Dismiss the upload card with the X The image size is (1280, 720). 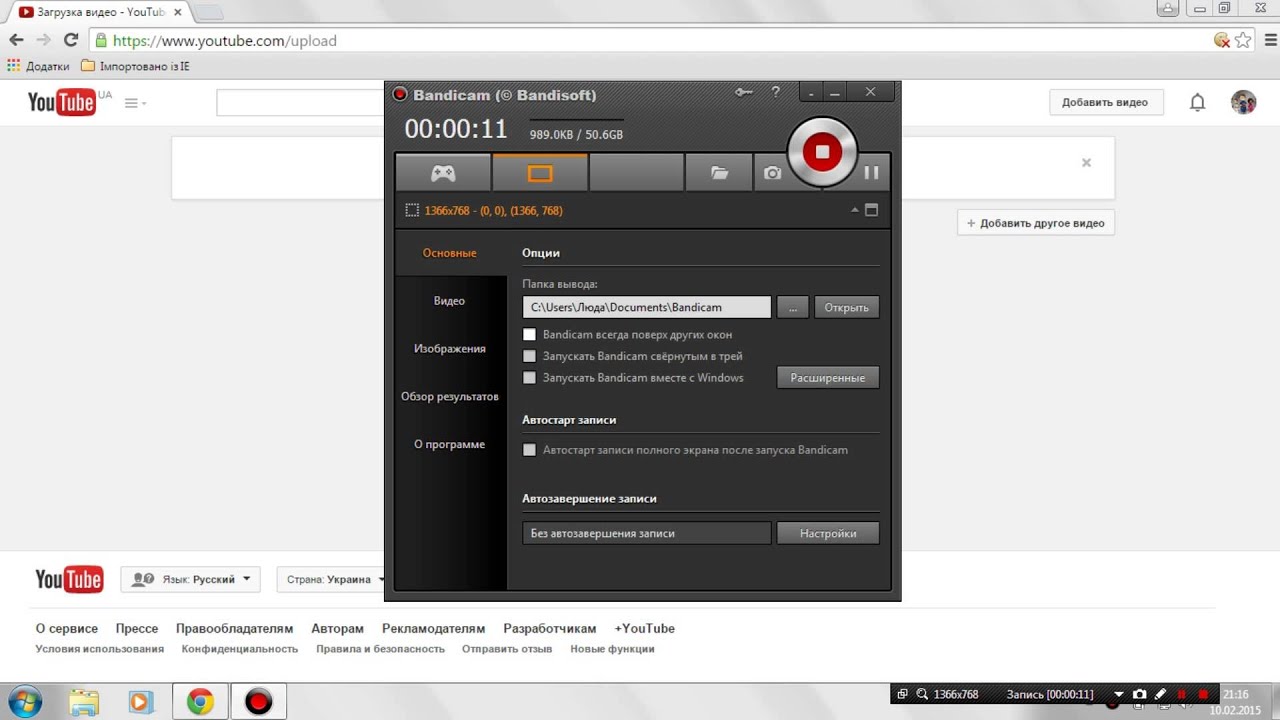click(1086, 162)
